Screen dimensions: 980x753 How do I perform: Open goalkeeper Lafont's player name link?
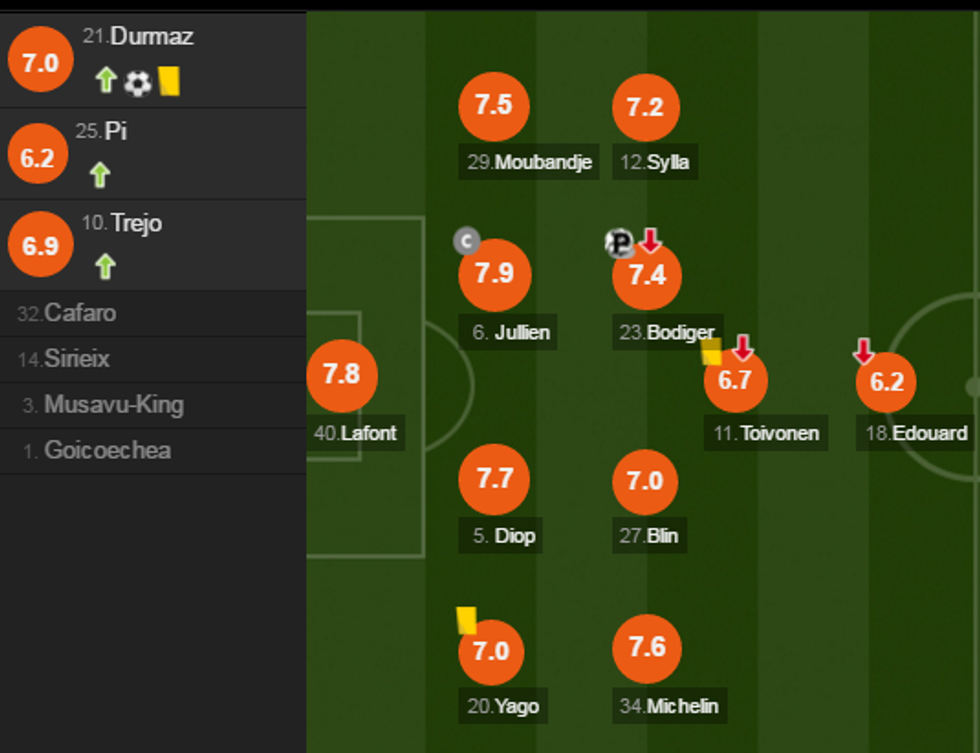[x=368, y=433]
